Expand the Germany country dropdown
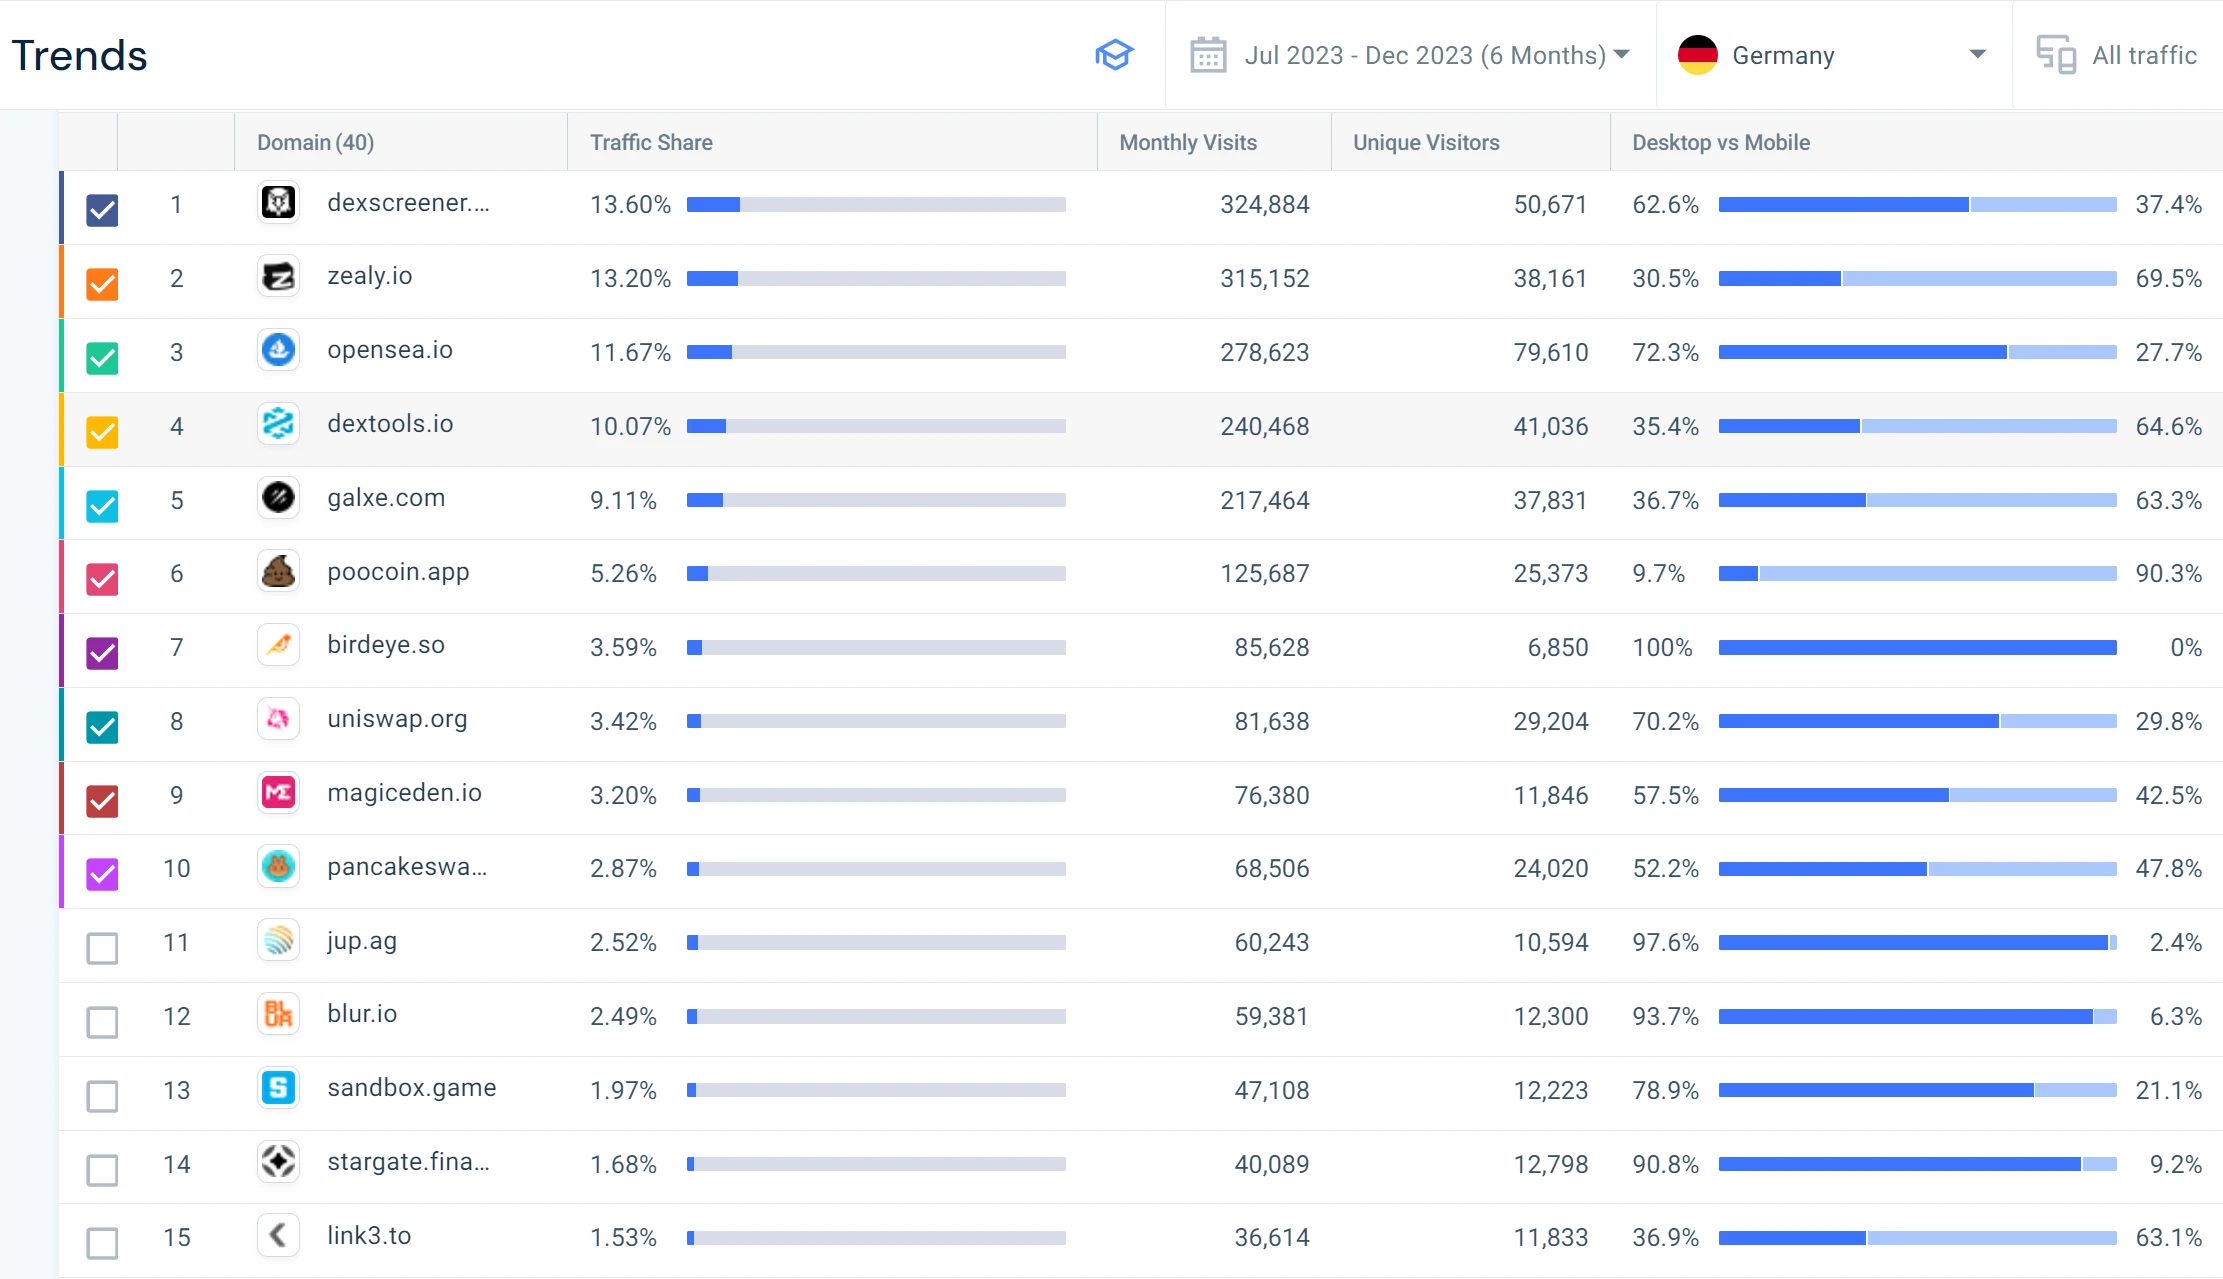The height and width of the screenshot is (1279, 2223). pyautogui.click(x=1832, y=55)
